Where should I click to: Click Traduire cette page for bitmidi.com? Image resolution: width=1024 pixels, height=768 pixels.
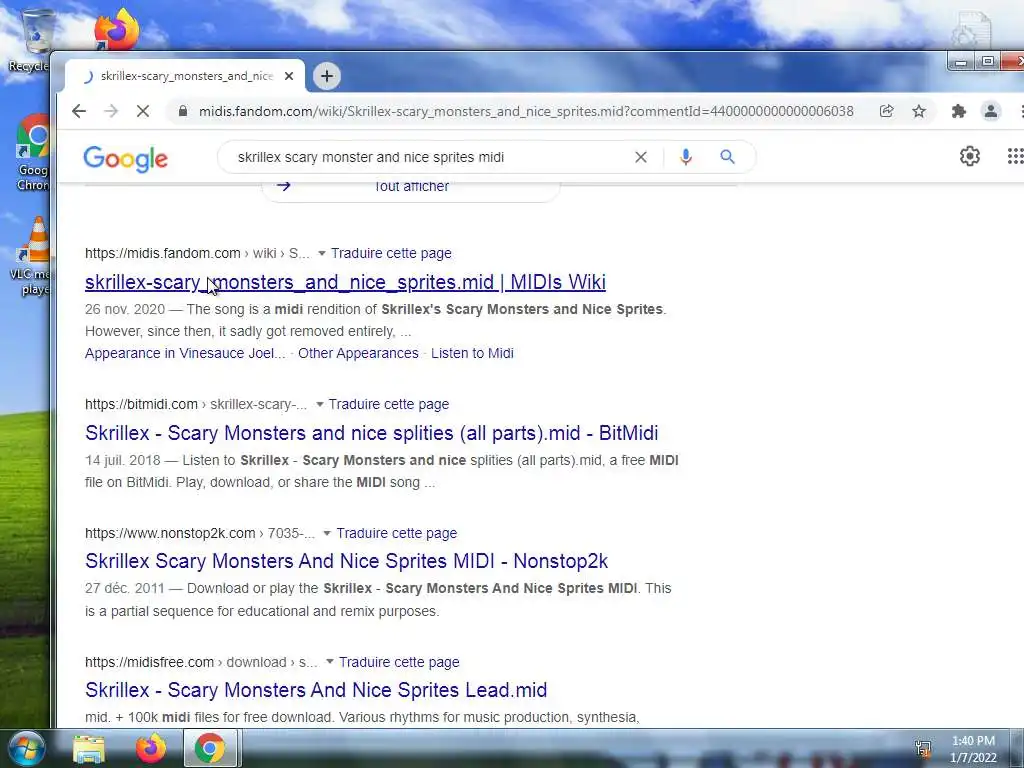coord(389,404)
